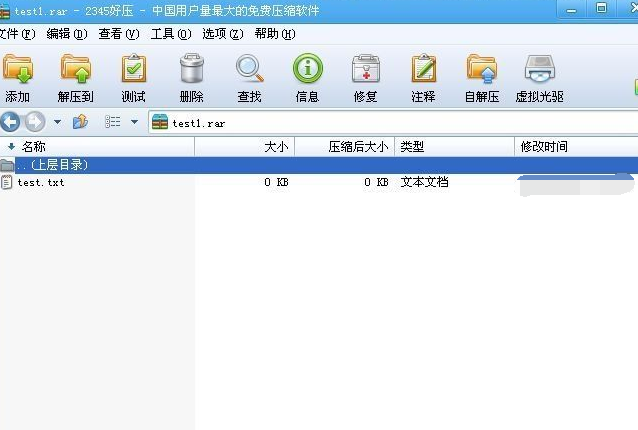The height and width of the screenshot is (430, 638).
Task: Open the 编辑(D) menu
Action: pyautogui.click(x=67, y=34)
